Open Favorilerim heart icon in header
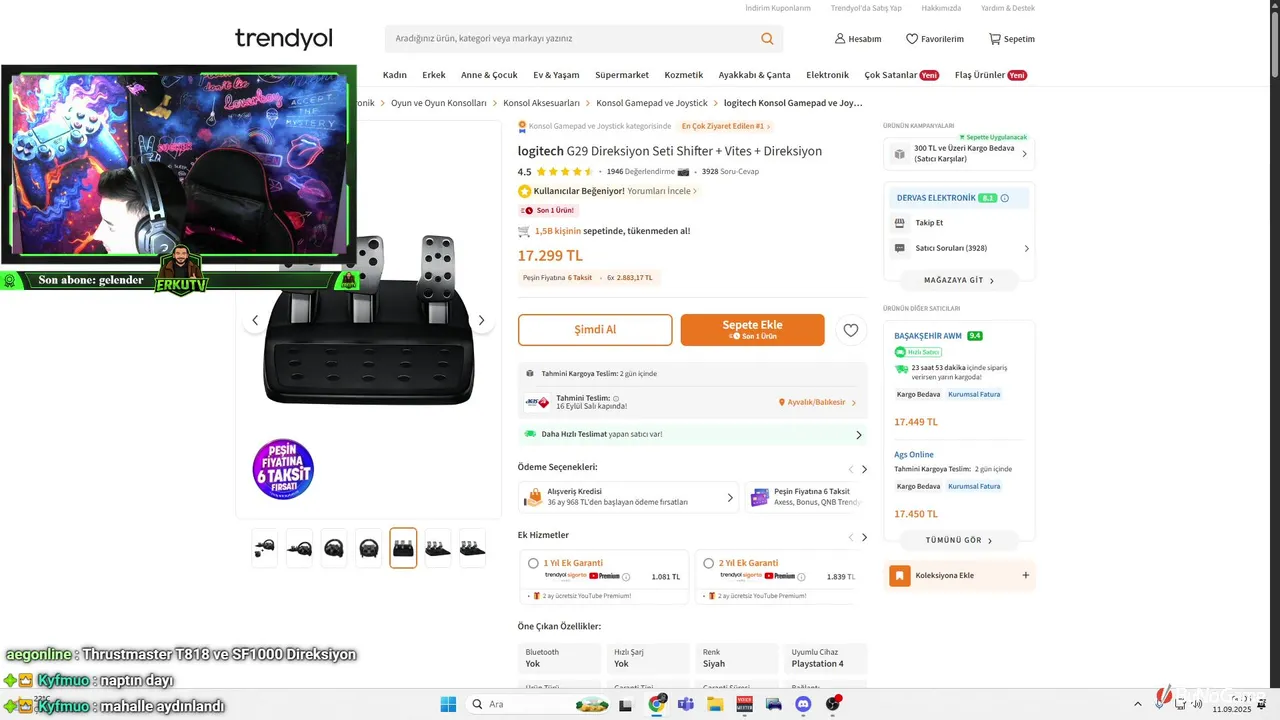This screenshot has height=720, width=1280. (x=912, y=39)
